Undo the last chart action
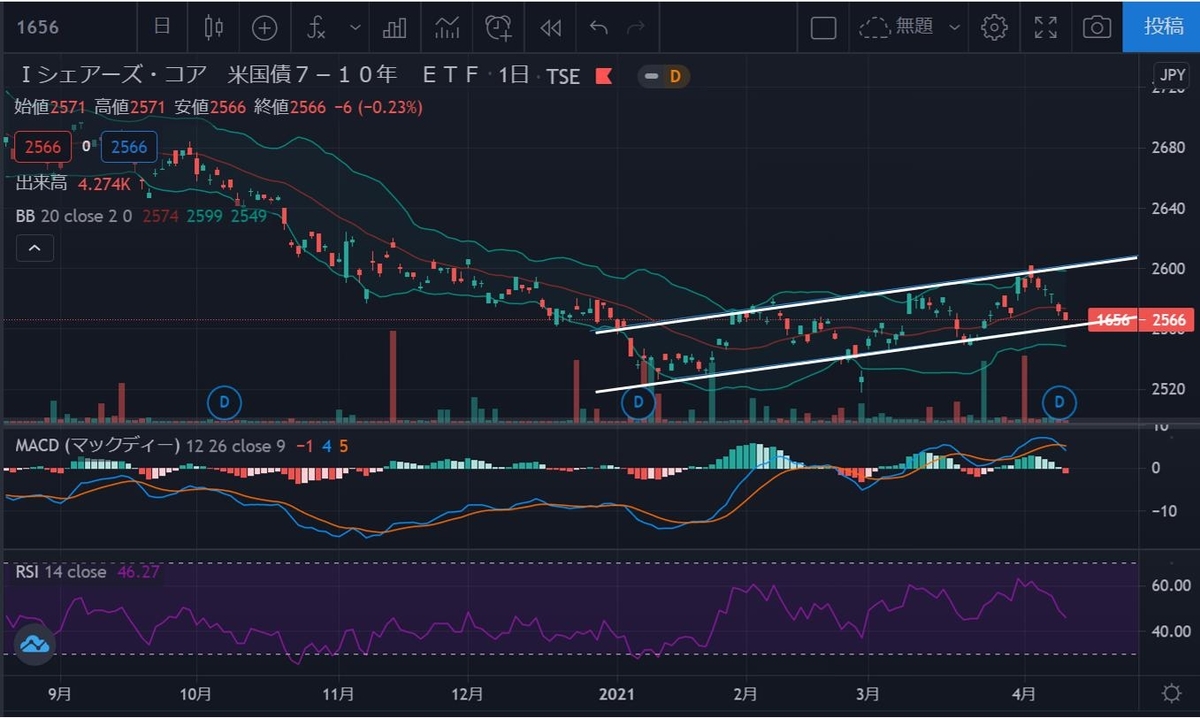This screenshot has width=1200, height=718. 599,27
